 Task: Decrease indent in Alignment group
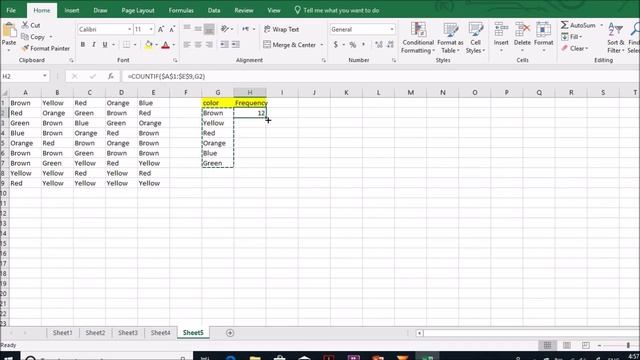[224, 44]
